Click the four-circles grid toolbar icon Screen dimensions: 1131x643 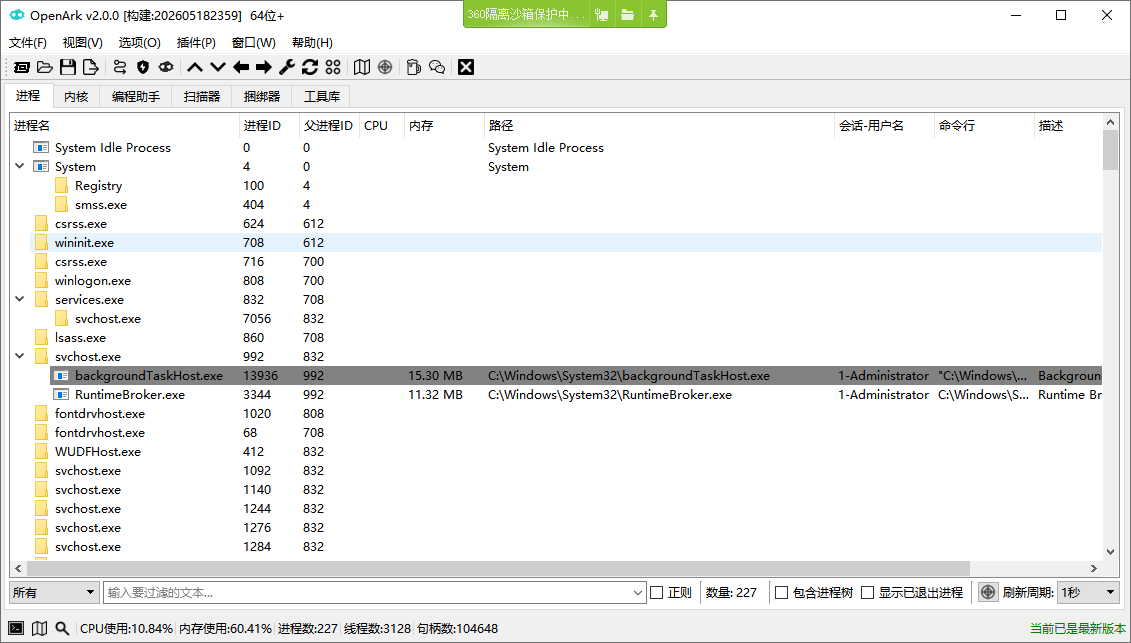333,67
